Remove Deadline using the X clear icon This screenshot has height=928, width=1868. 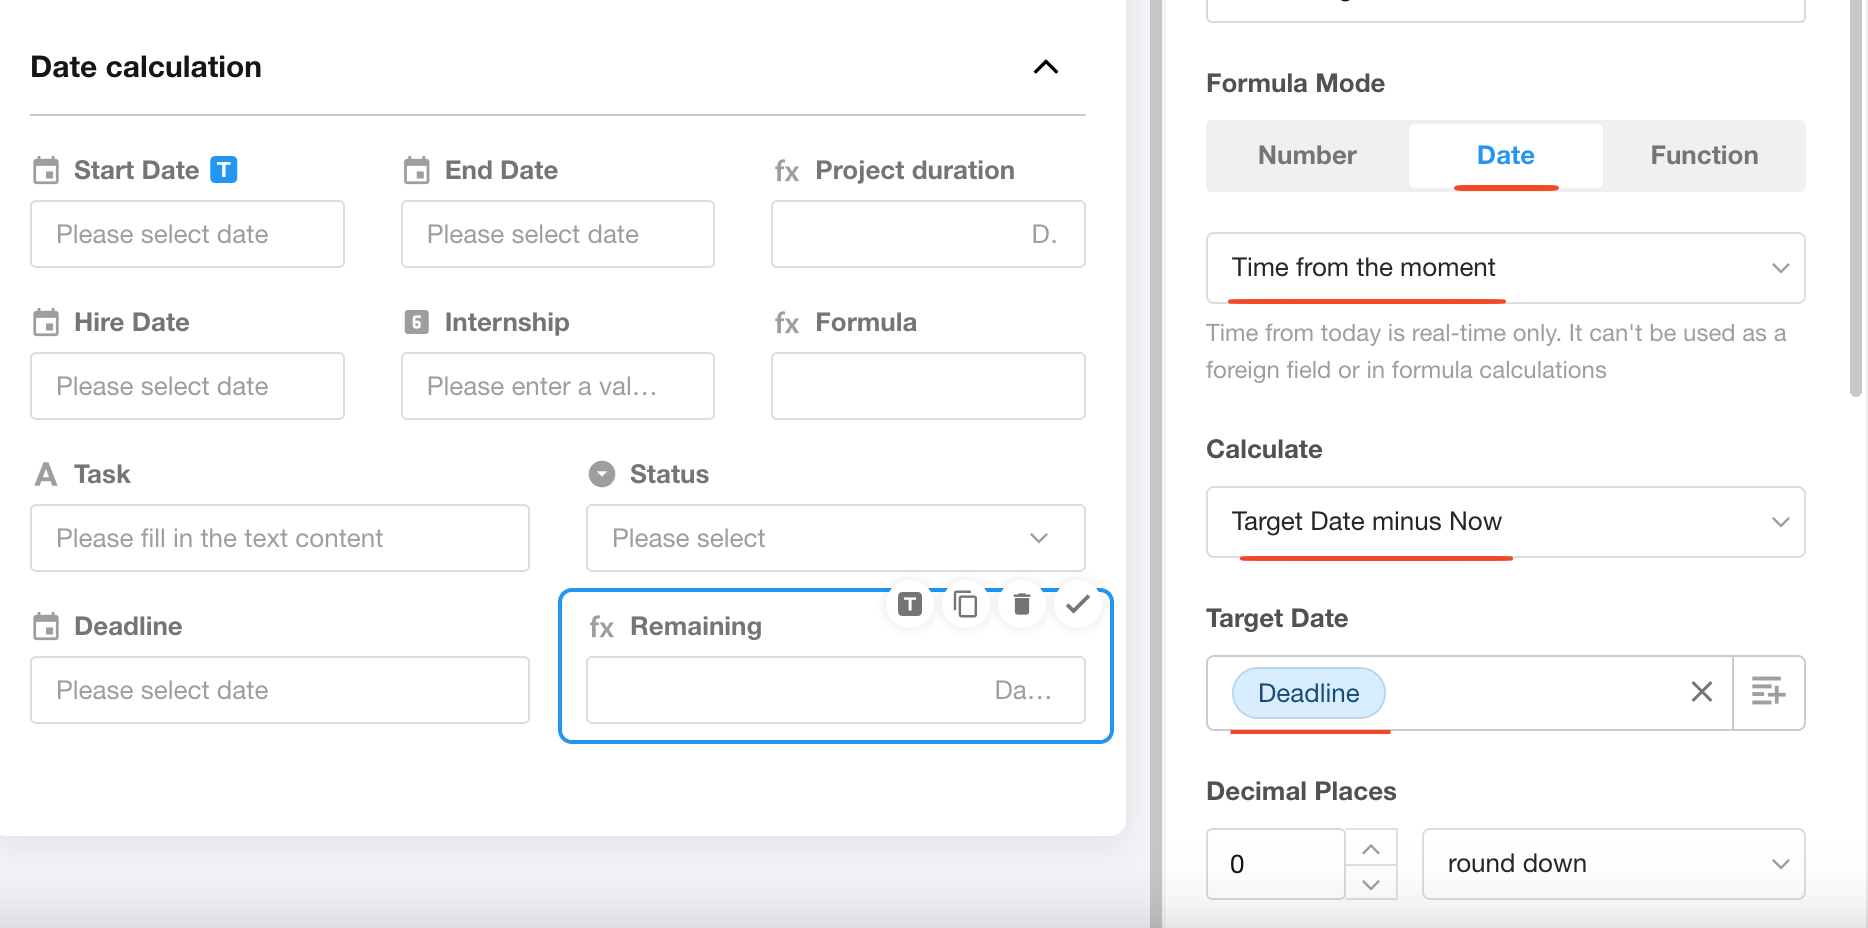tap(1701, 692)
